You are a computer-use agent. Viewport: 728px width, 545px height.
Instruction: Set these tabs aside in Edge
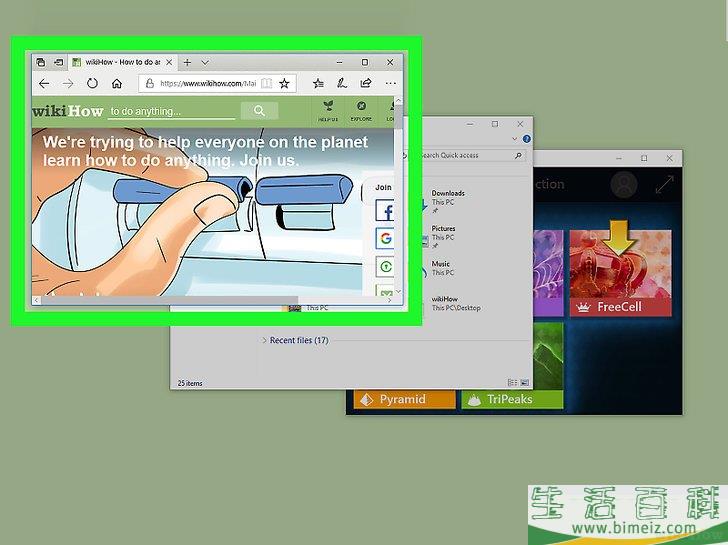pos(58,62)
